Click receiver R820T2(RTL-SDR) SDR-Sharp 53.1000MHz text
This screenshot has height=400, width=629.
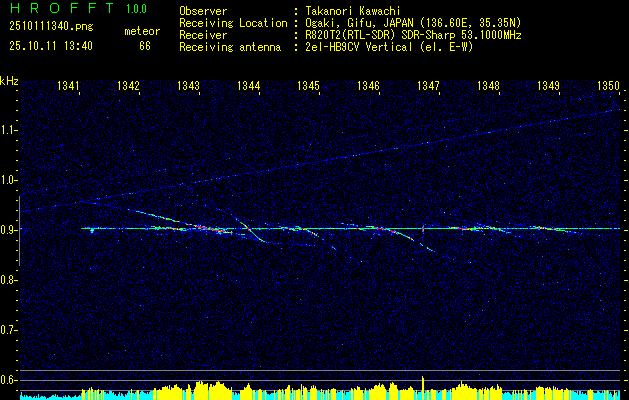pos(413,35)
